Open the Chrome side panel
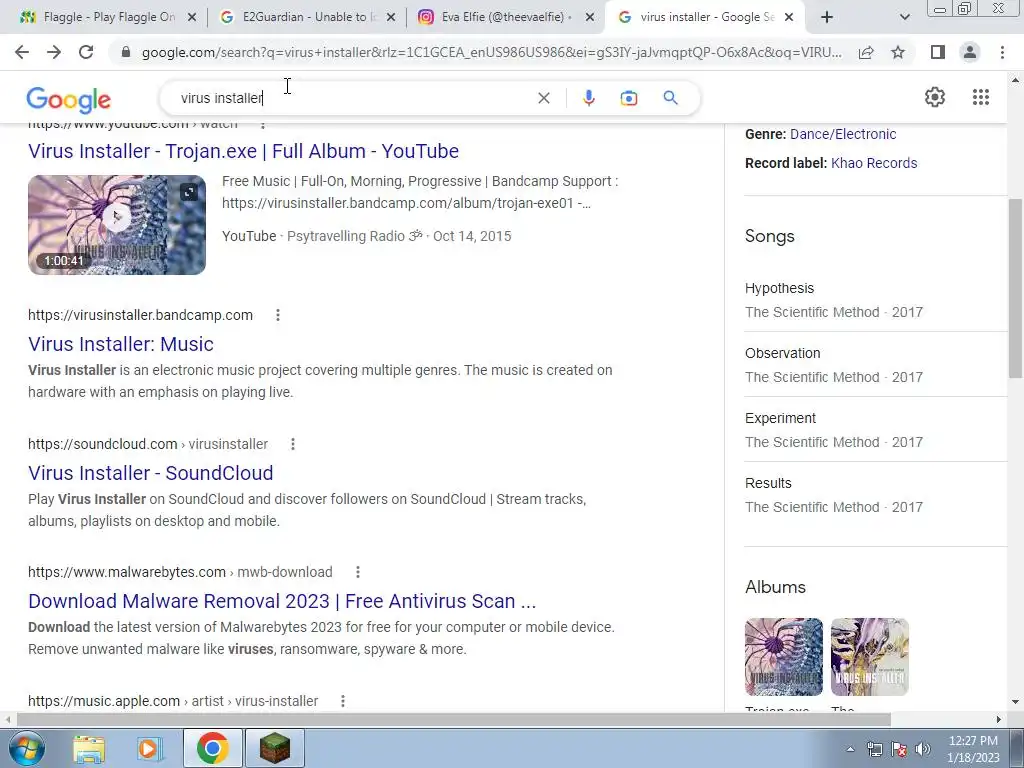This screenshot has height=768, width=1024. (x=938, y=52)
